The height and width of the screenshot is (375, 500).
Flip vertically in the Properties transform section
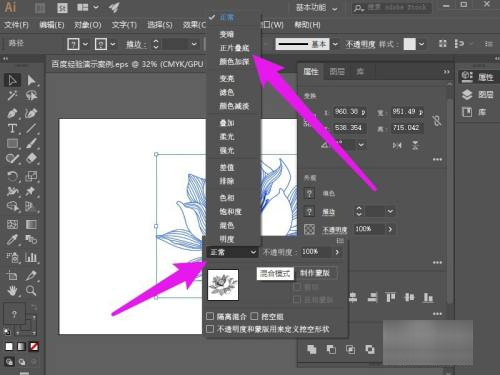[415, 145]
